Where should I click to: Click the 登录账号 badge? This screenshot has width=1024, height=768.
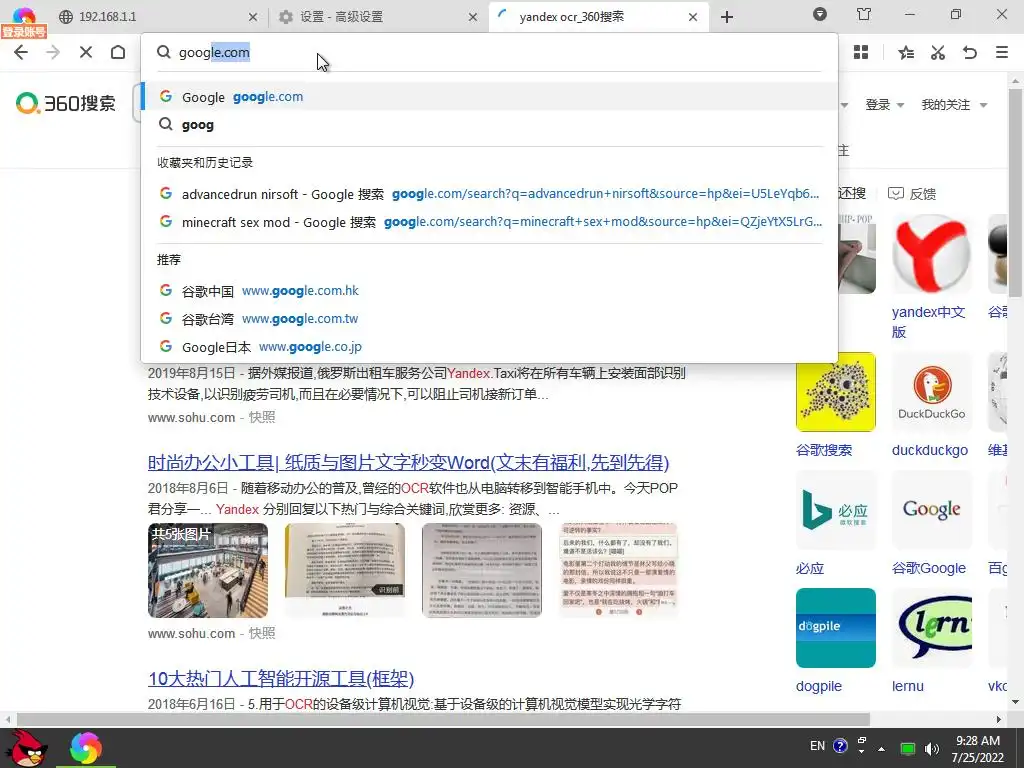tap(24, 31)
